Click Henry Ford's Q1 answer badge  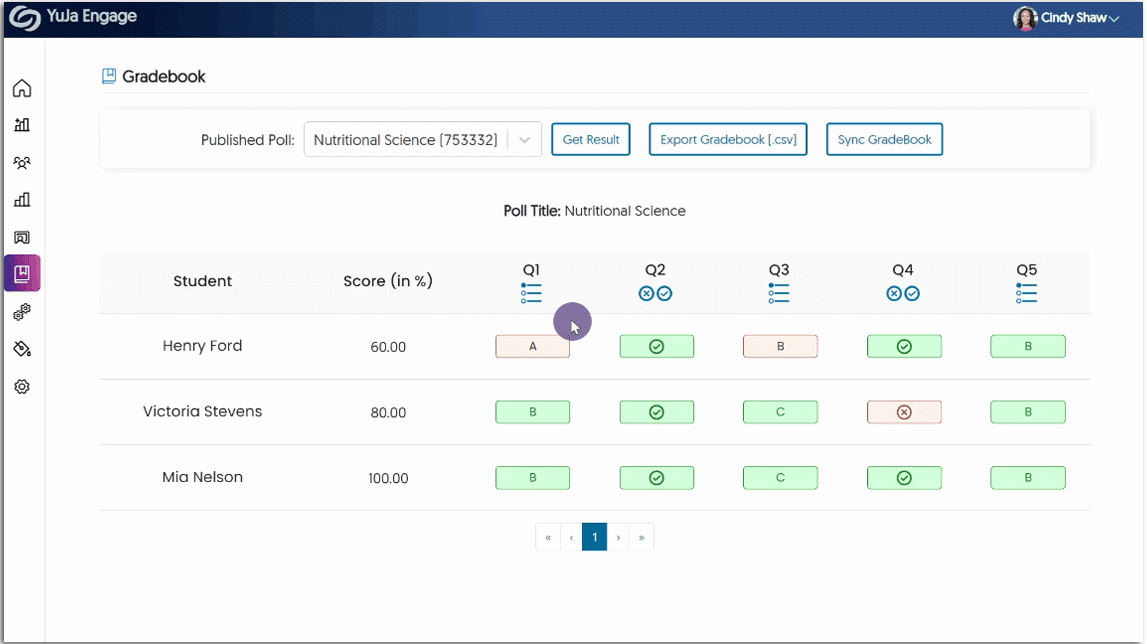click(532, 346)
